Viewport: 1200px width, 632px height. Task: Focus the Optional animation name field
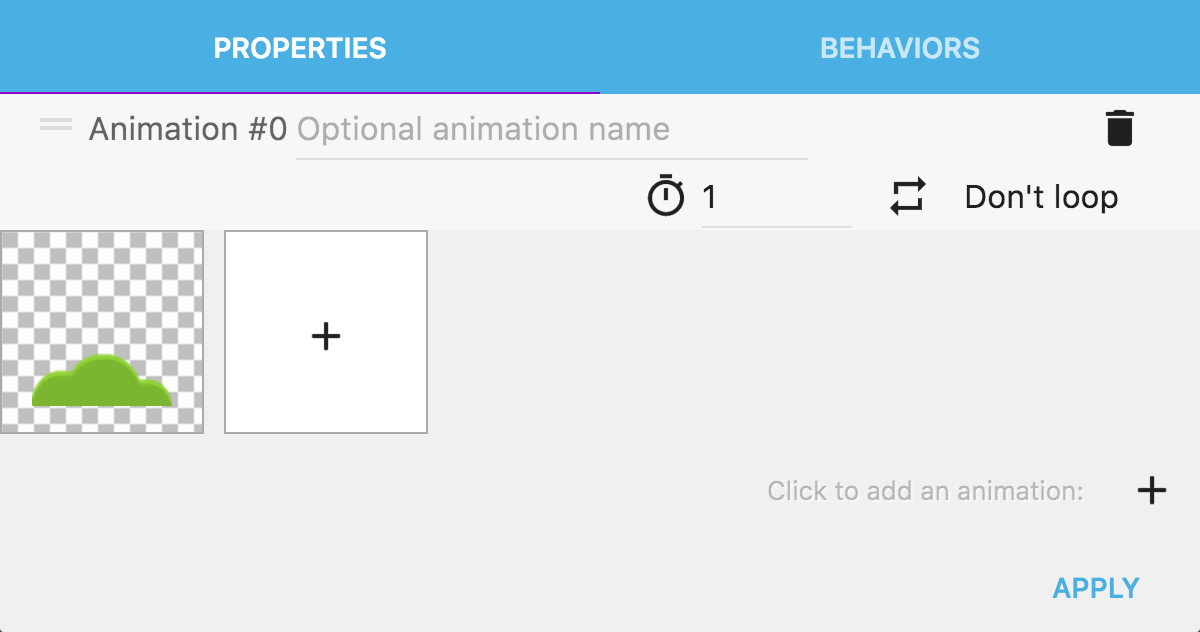(x=551, y=130)
